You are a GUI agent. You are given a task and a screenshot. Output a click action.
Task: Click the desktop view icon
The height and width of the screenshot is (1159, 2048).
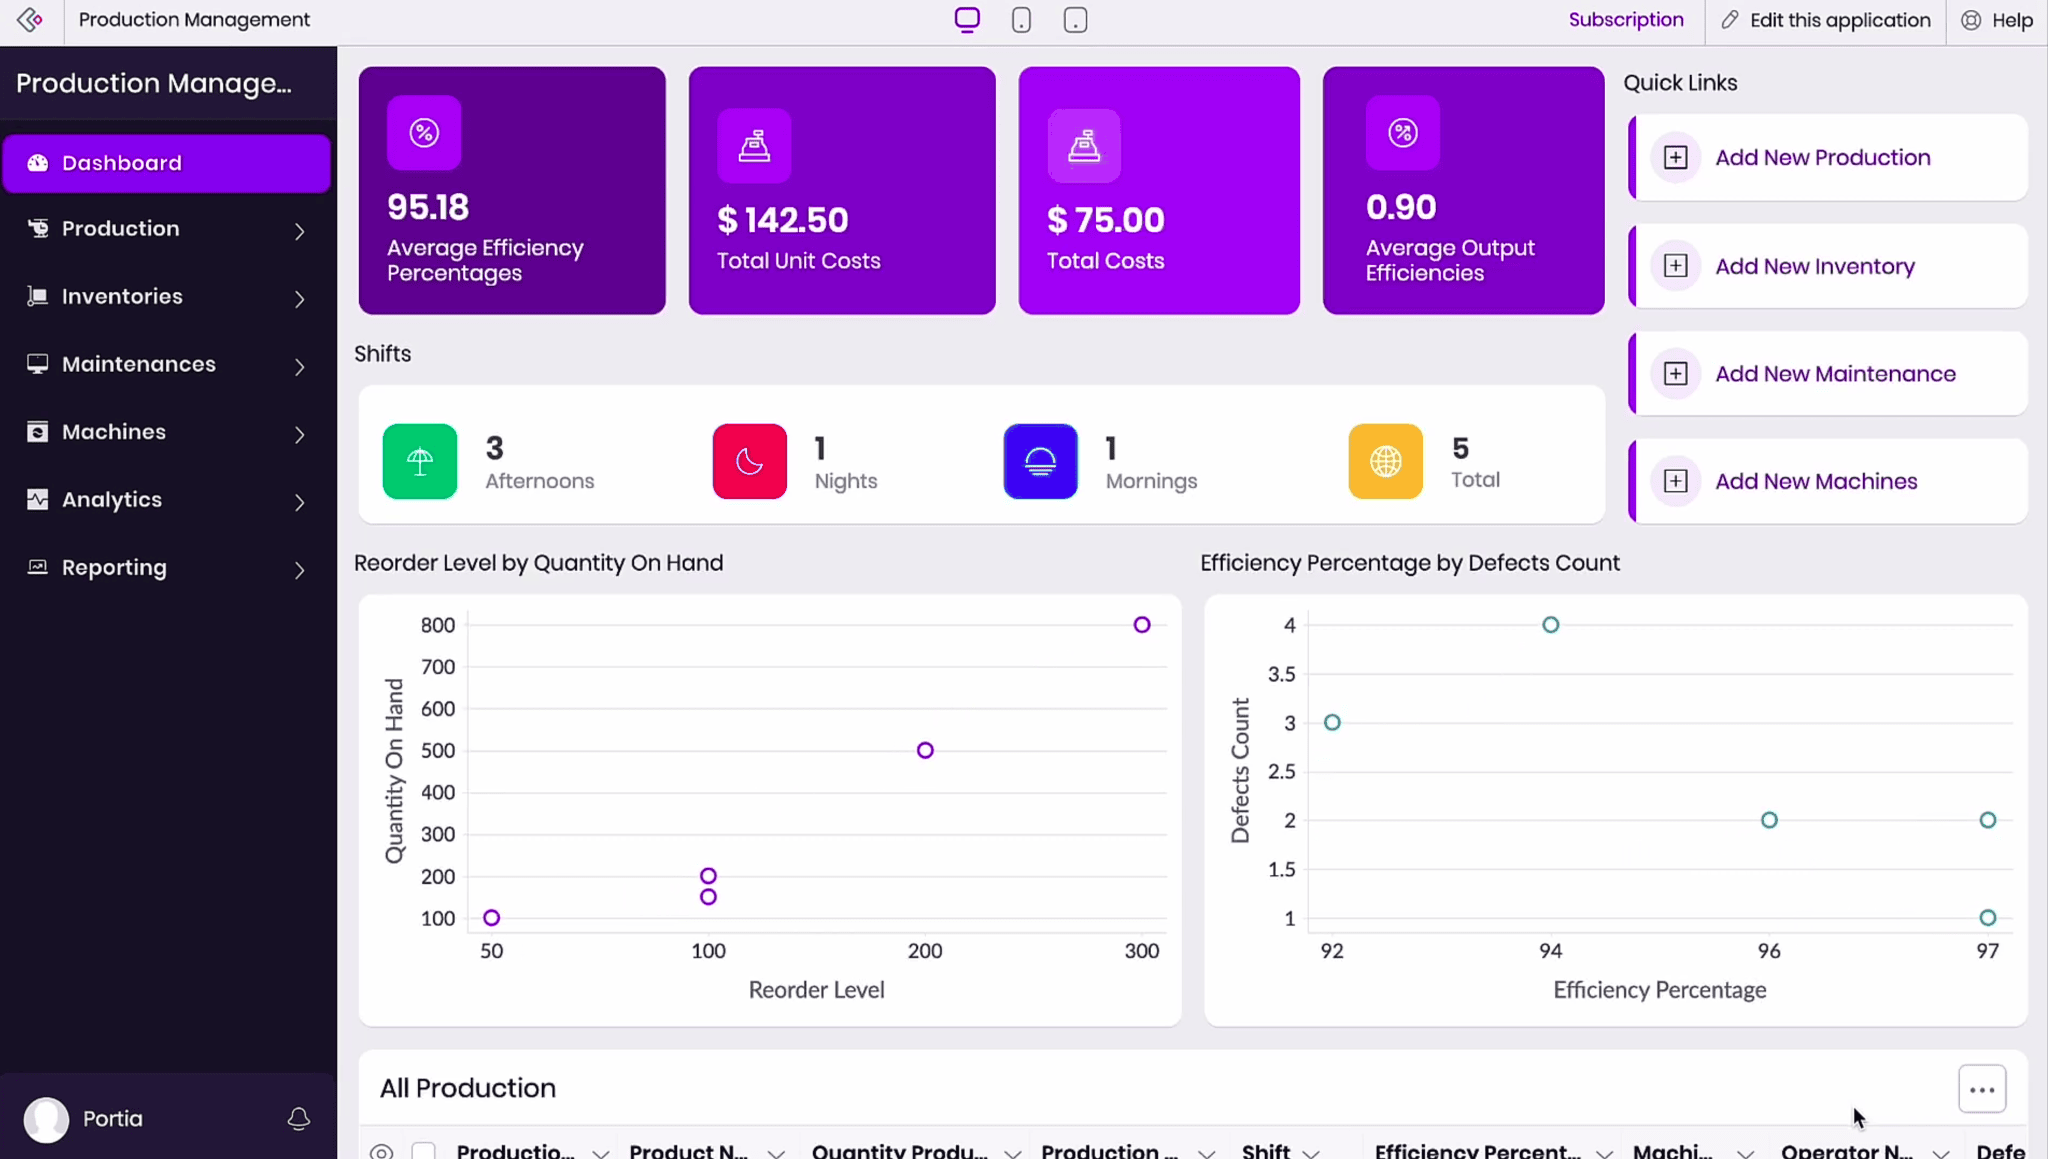tap(966, 20)
